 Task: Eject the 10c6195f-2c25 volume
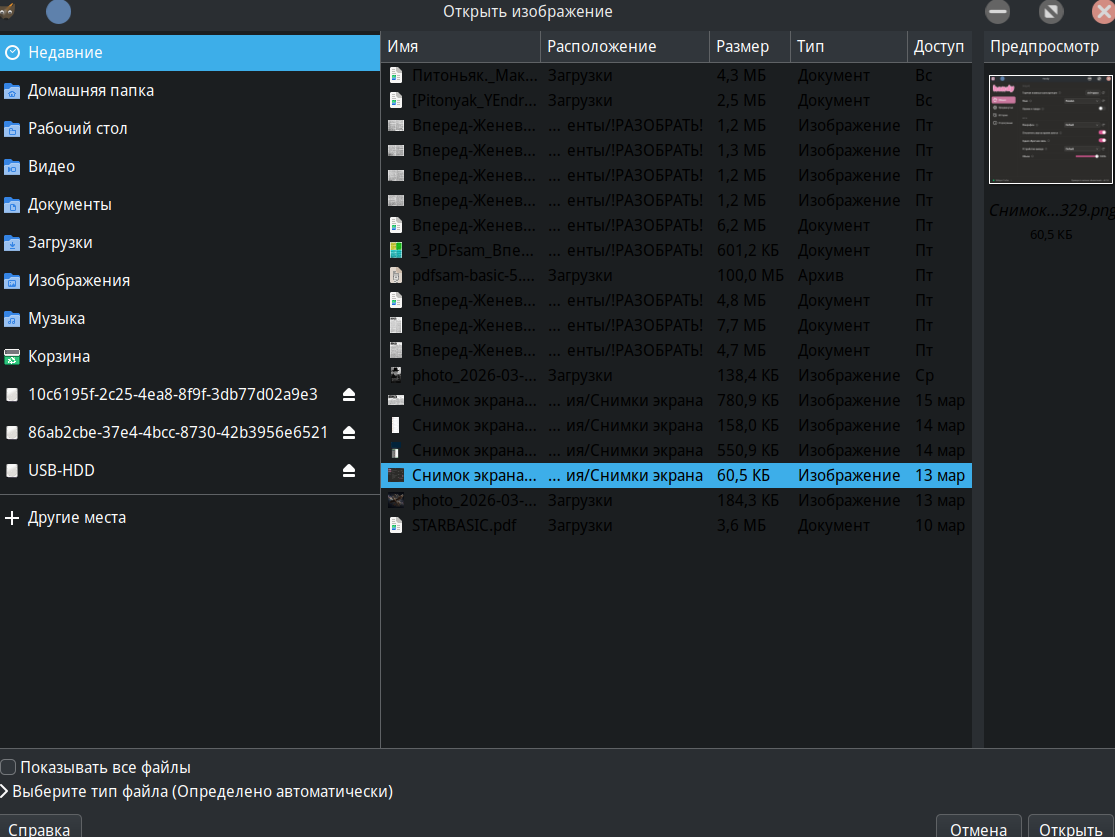tap(348, 395)
